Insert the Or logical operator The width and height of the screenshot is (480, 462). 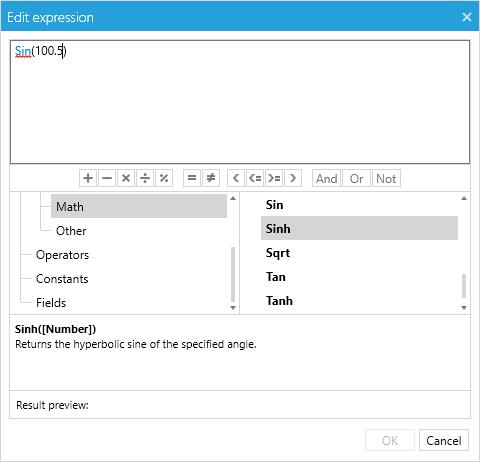[x=356, y=178]
